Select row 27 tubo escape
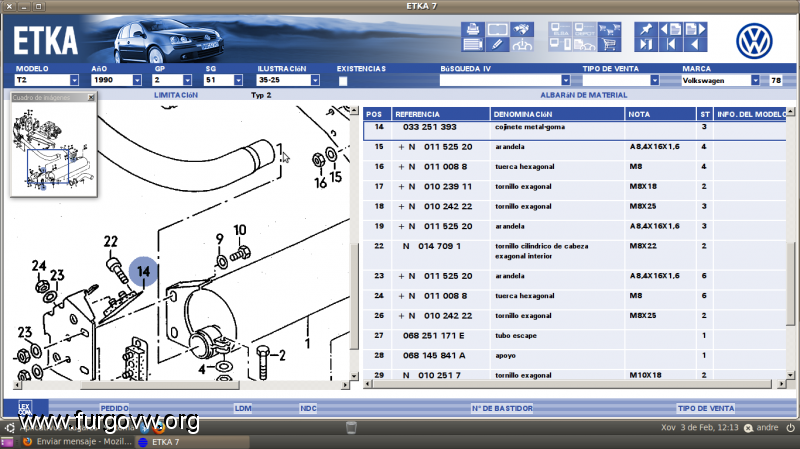This screenshot has width=800, height=449. click(x=574, y=336)
